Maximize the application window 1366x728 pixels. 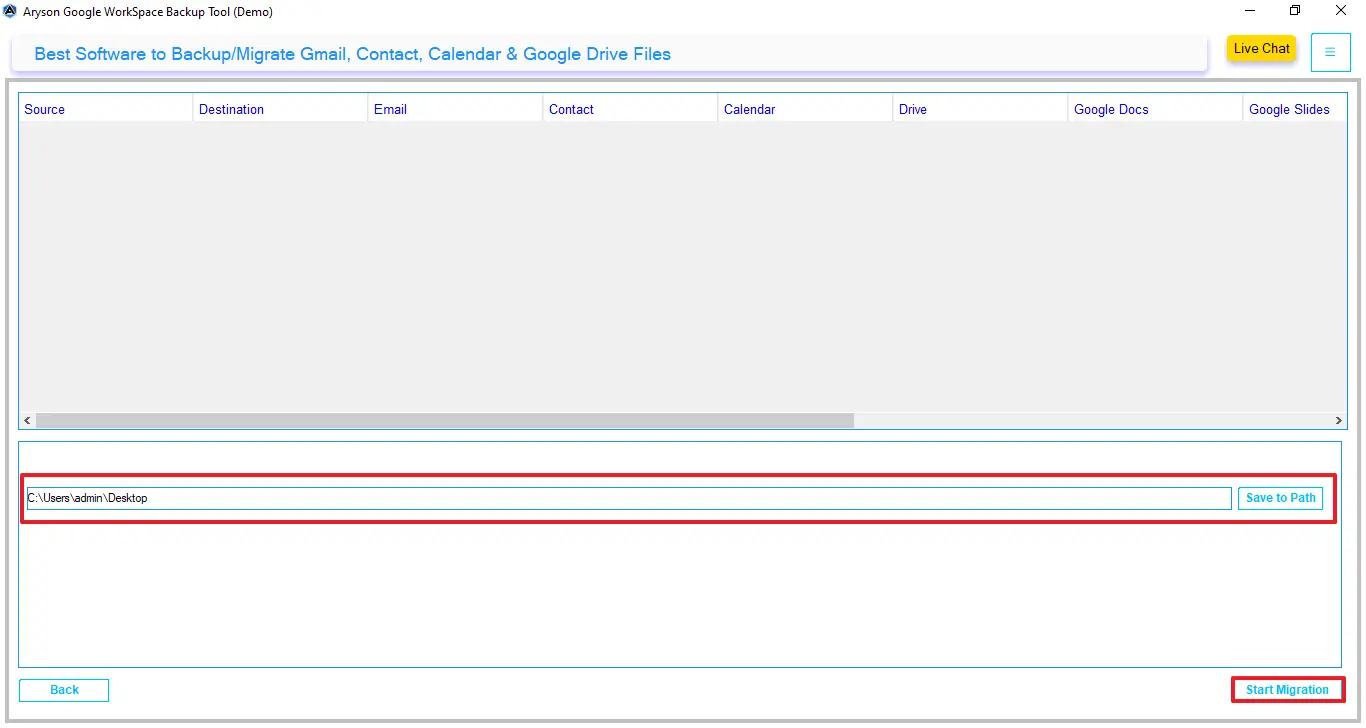1294,11
